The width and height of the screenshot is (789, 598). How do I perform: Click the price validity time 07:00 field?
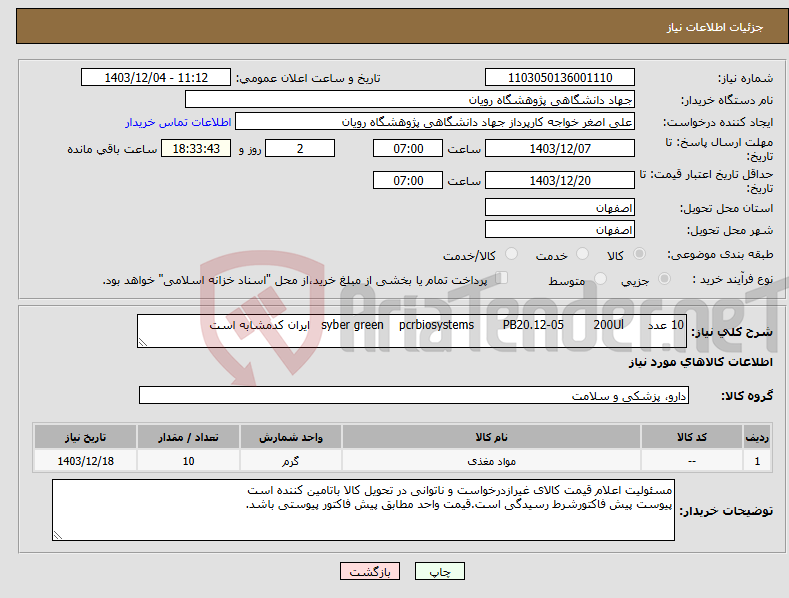(408, 180)
